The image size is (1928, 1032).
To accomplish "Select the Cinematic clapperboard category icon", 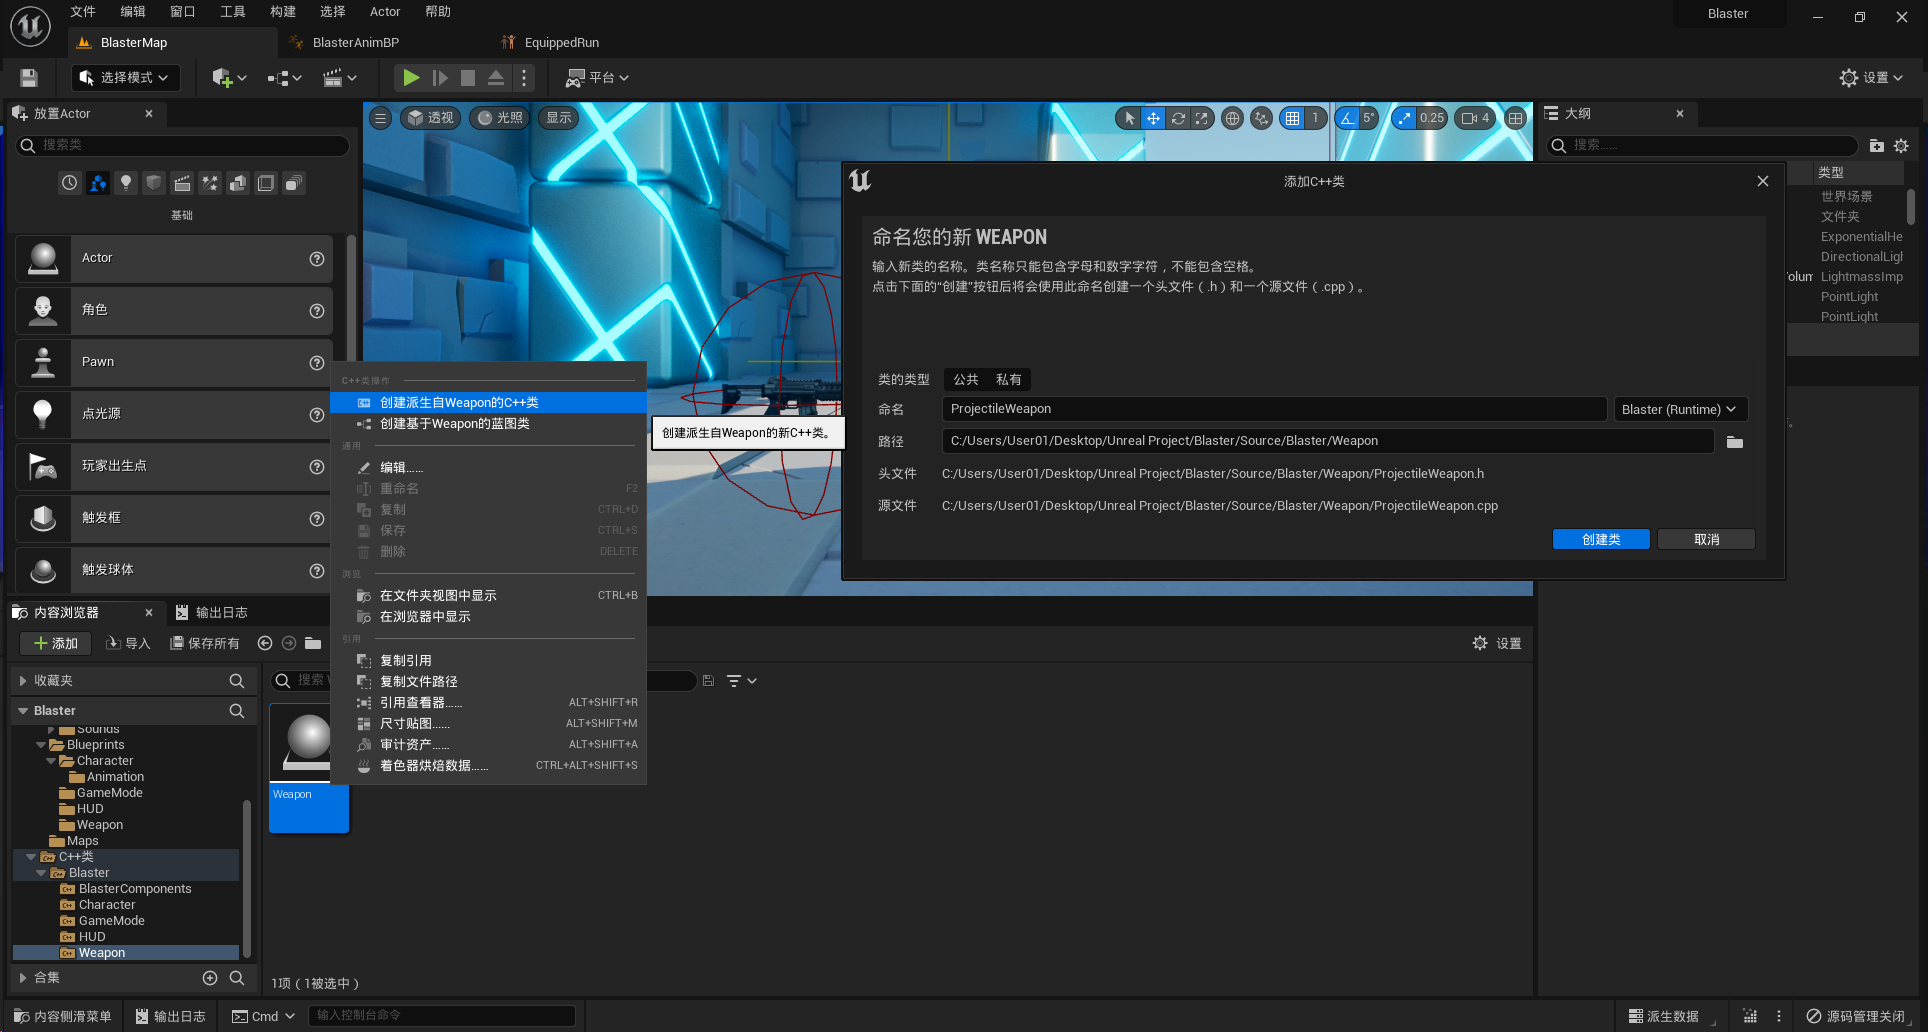I will 182,183.
